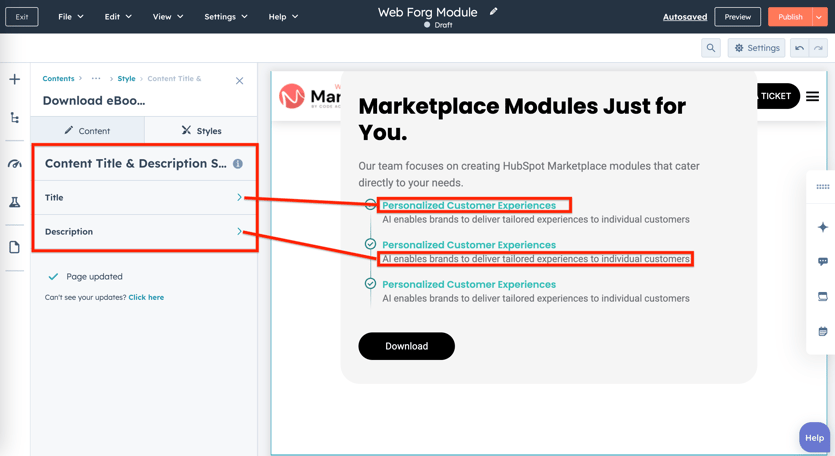
Task: Switch to the Content tab
Action: pos(88,131)
